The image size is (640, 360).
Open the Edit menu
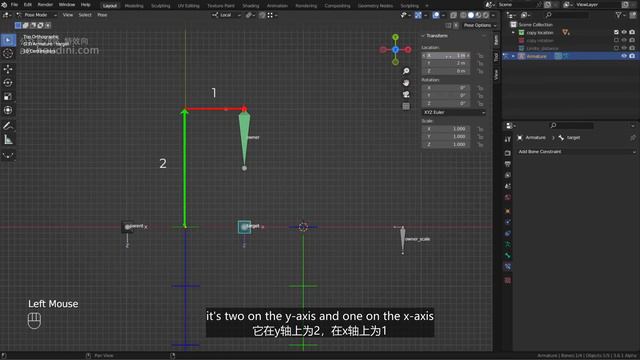28,4
